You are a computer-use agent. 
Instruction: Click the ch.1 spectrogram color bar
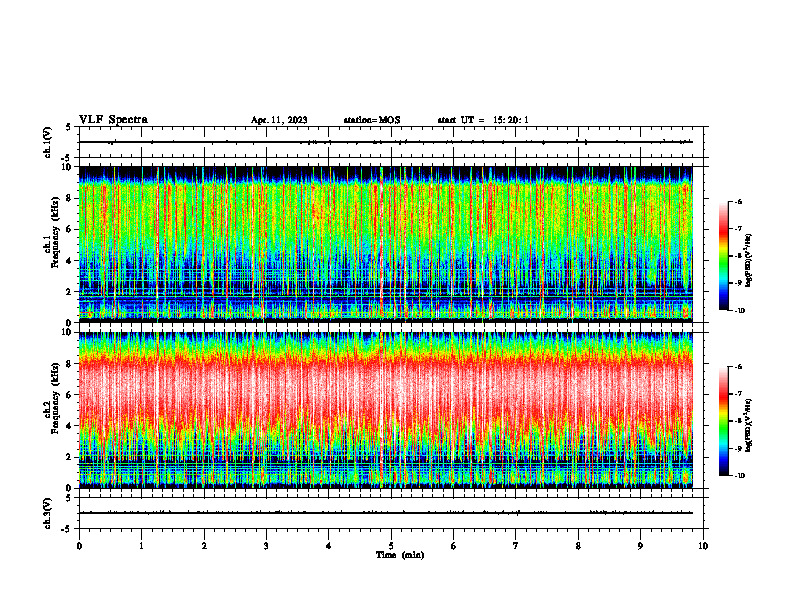(x=723, y=256)
